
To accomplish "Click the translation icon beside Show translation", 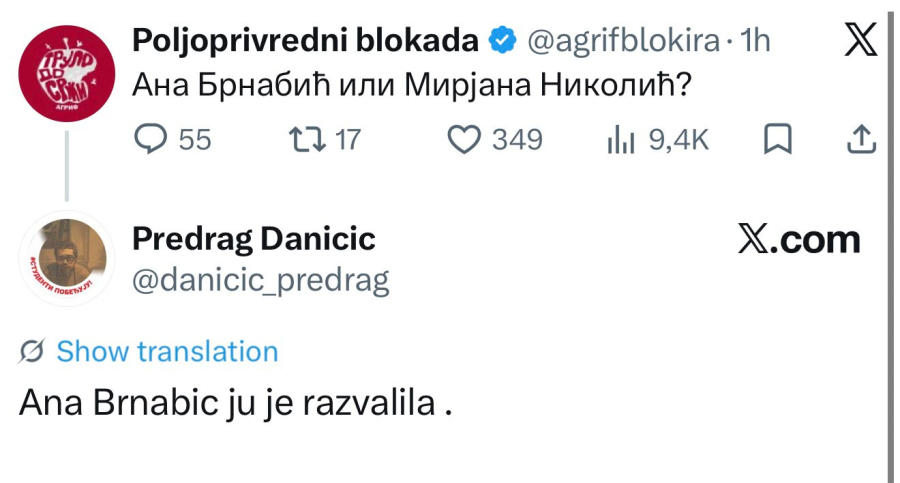I will click(32, 351).
